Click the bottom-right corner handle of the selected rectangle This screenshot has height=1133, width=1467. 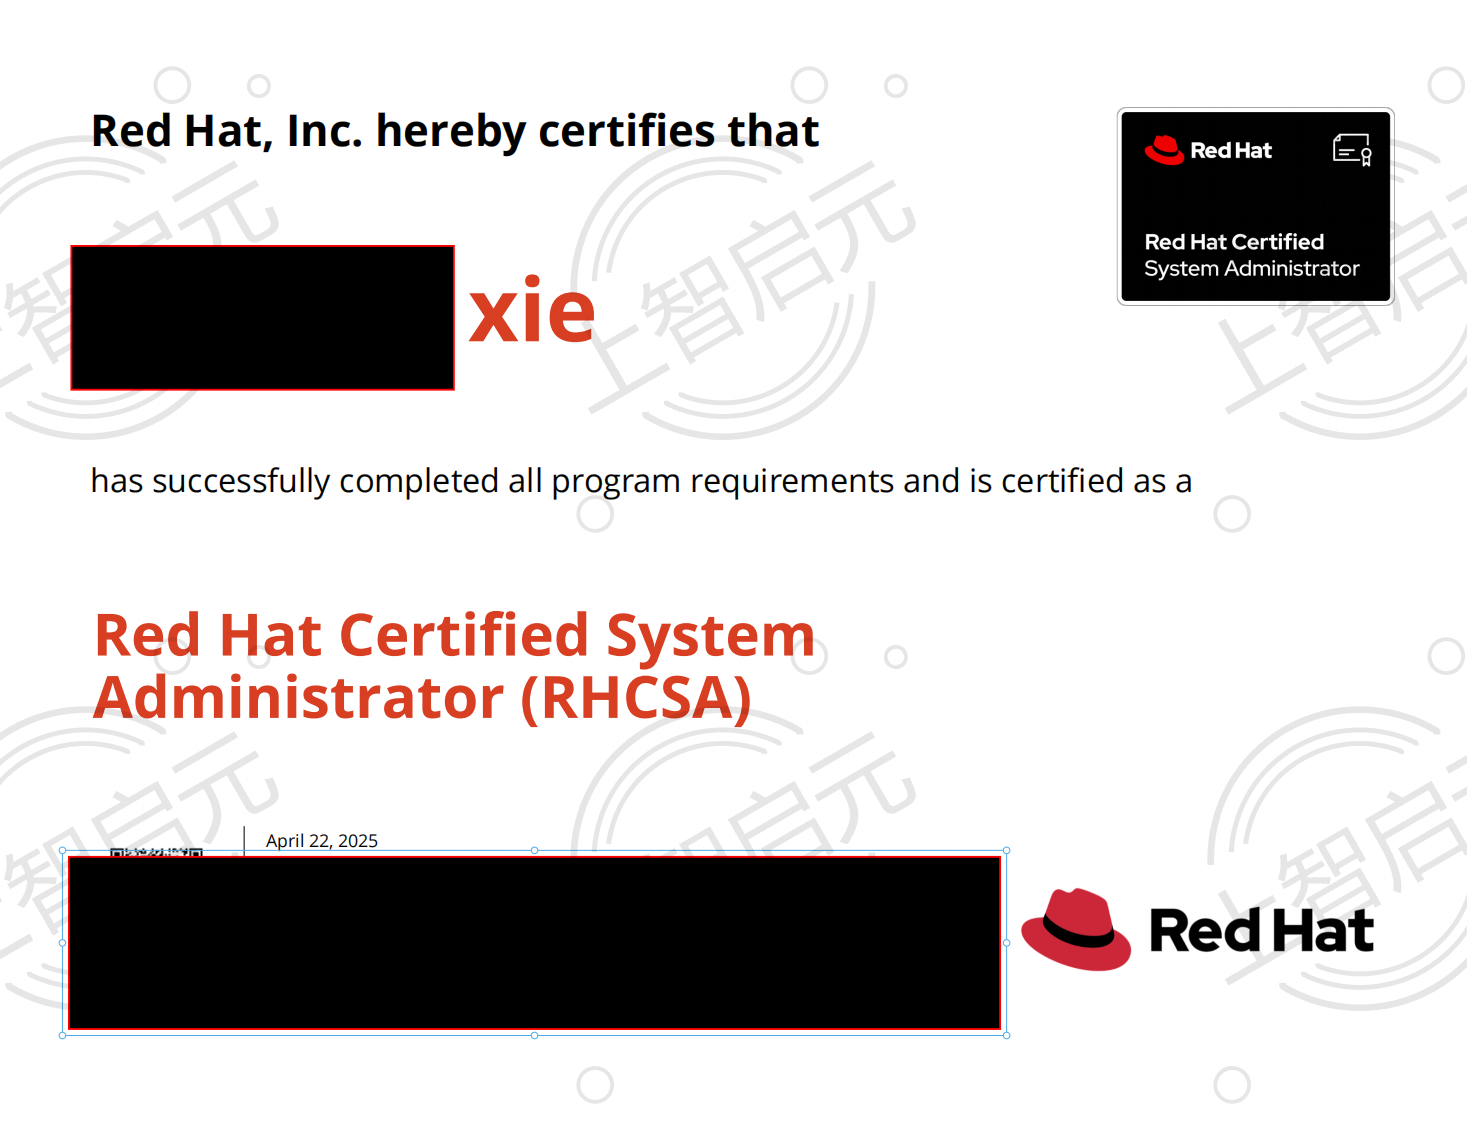click(1007, 1035)
